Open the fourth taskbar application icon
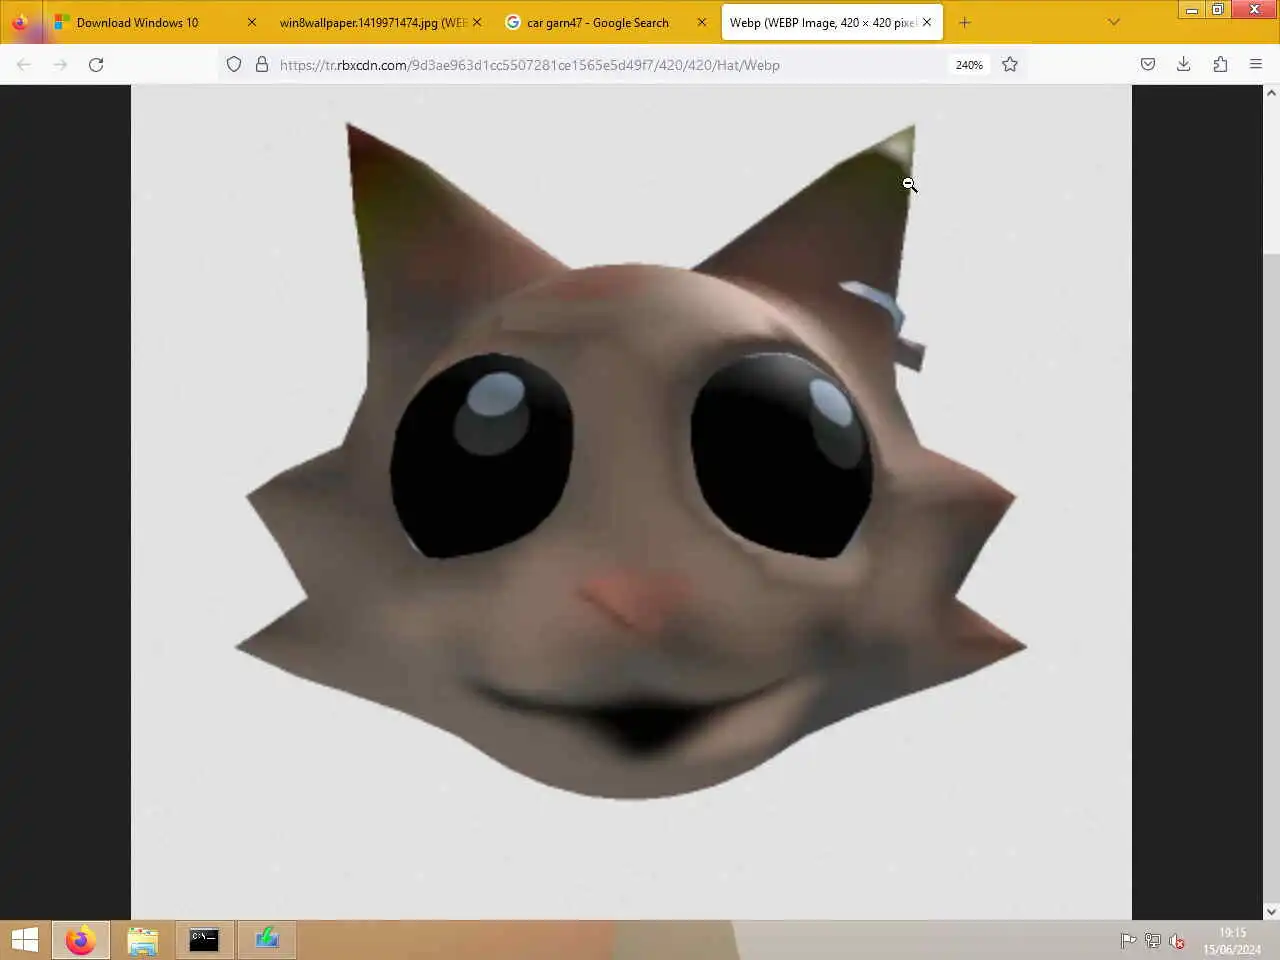Screen dimensions: 1280x960 (266, 940)
